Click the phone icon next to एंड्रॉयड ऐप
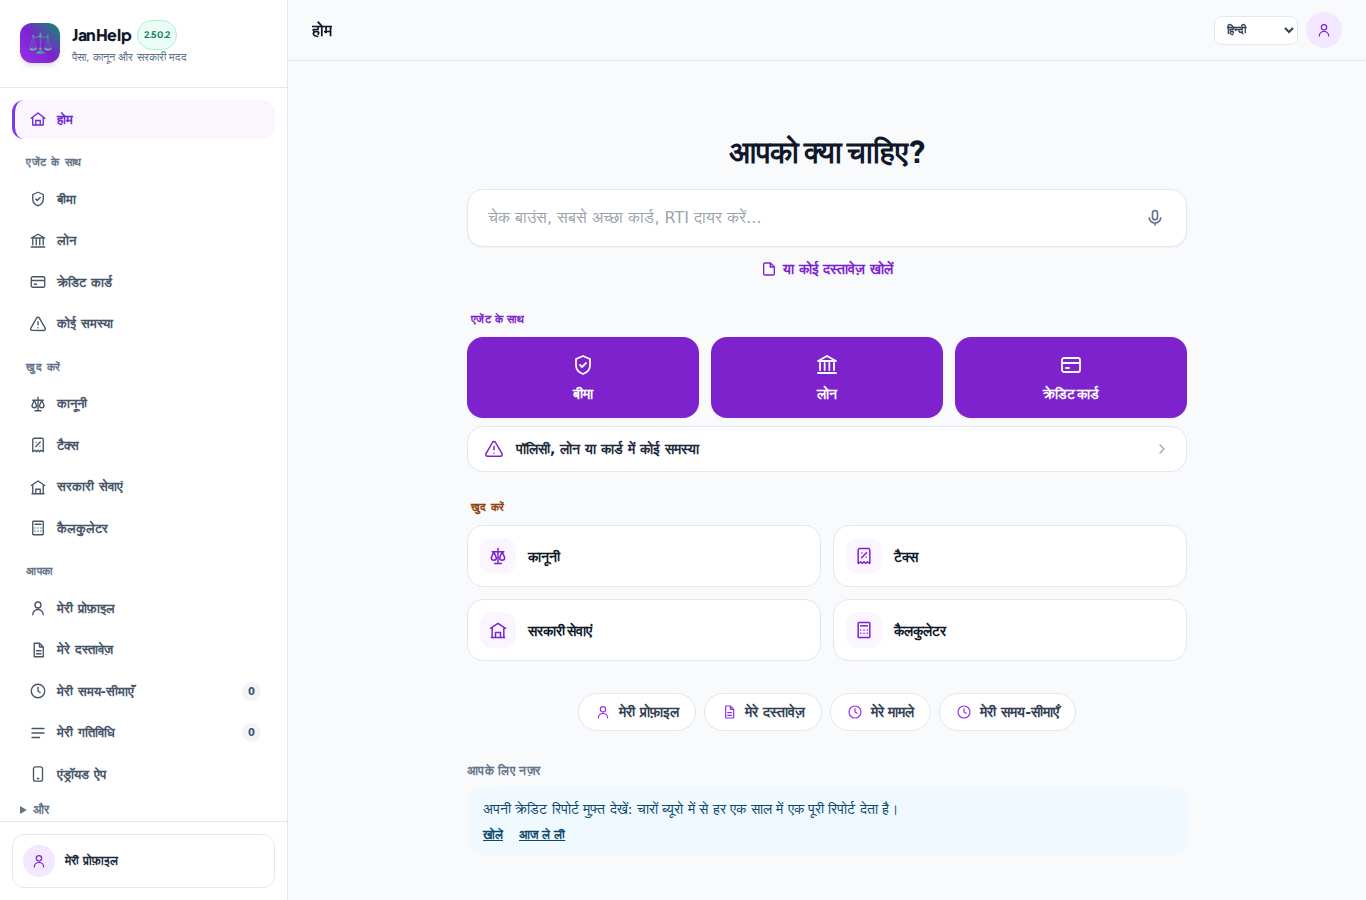The width and height of the screenshot is (1366, 900). 38,774
